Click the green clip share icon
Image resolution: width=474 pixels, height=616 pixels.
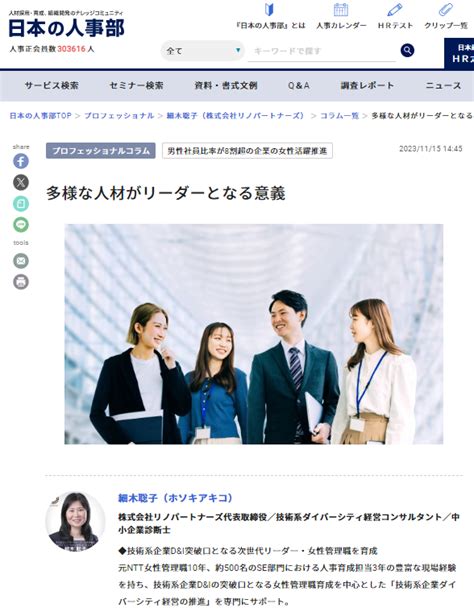coord(21,204)
